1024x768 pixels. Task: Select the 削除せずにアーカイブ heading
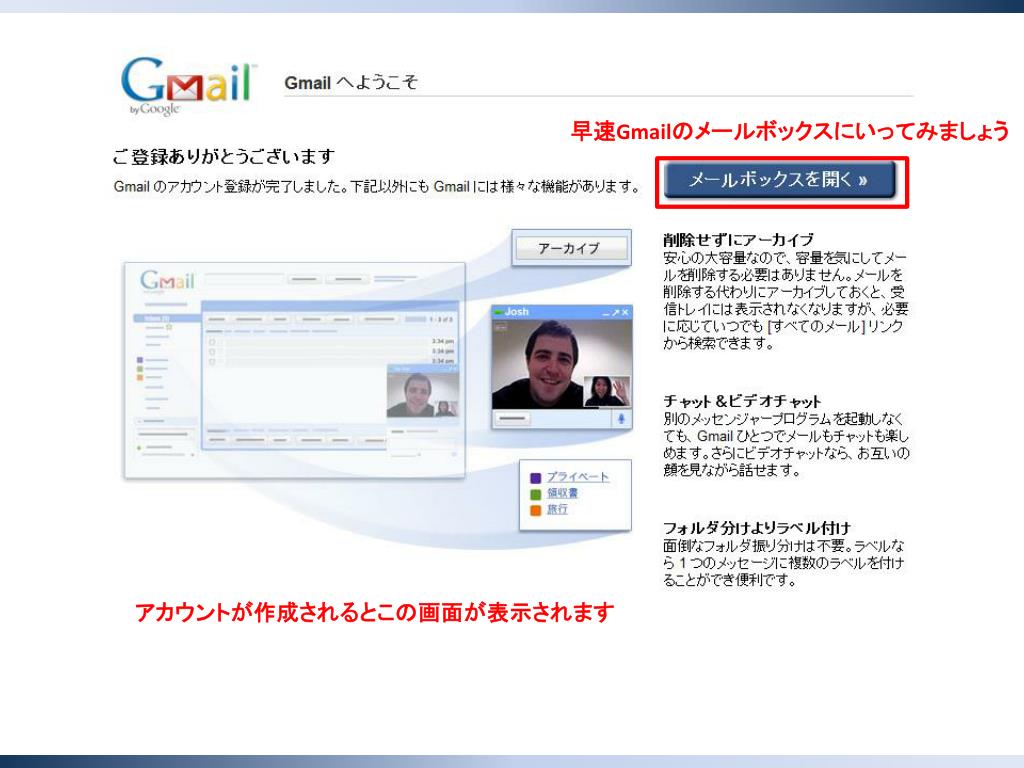coord(739,239)
